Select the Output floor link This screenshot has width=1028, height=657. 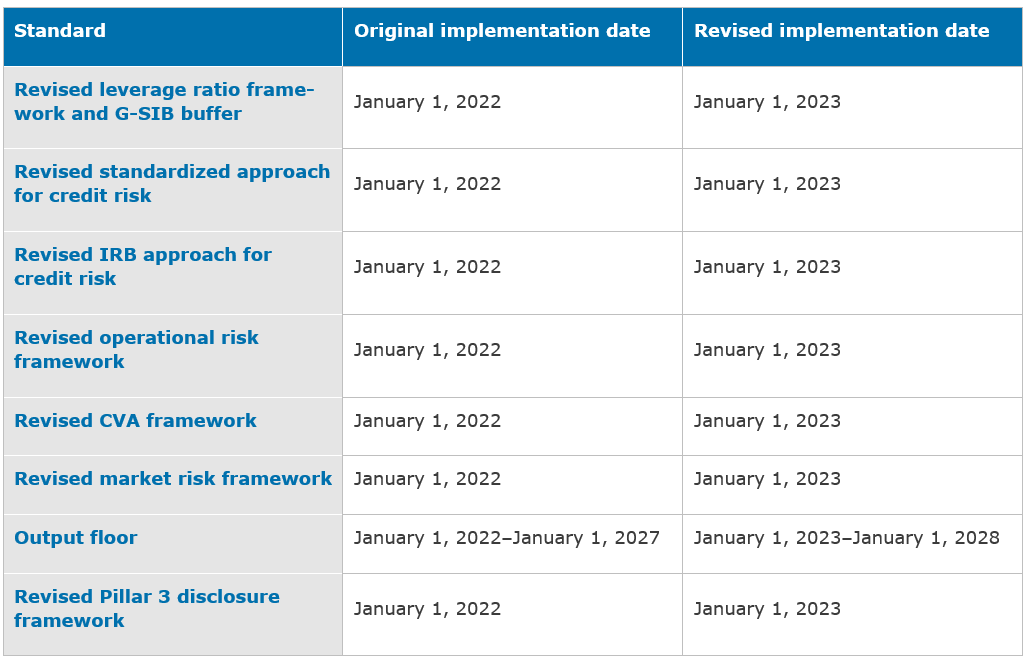click(76, 538)
